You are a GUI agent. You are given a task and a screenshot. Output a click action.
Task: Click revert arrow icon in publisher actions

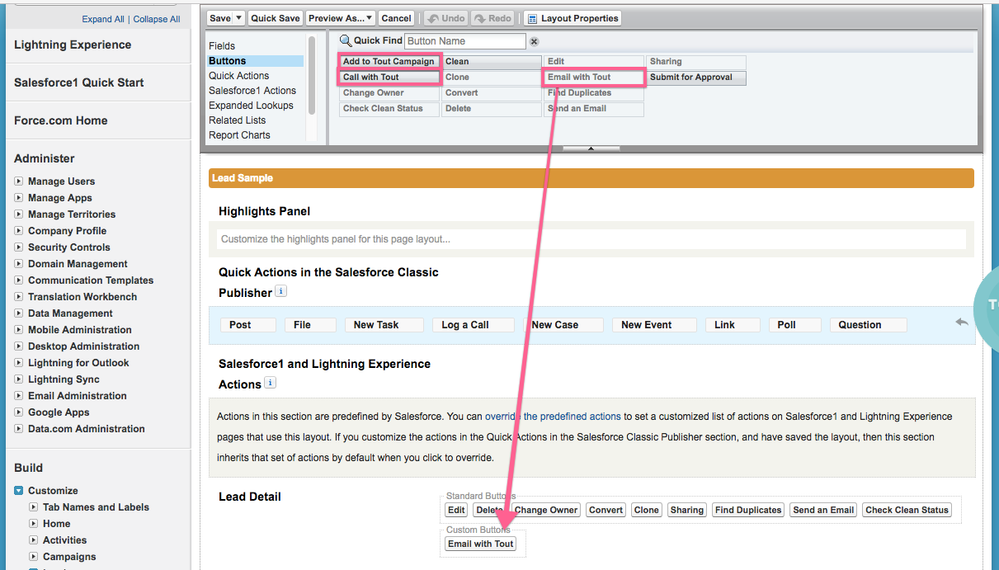(961, 322)
